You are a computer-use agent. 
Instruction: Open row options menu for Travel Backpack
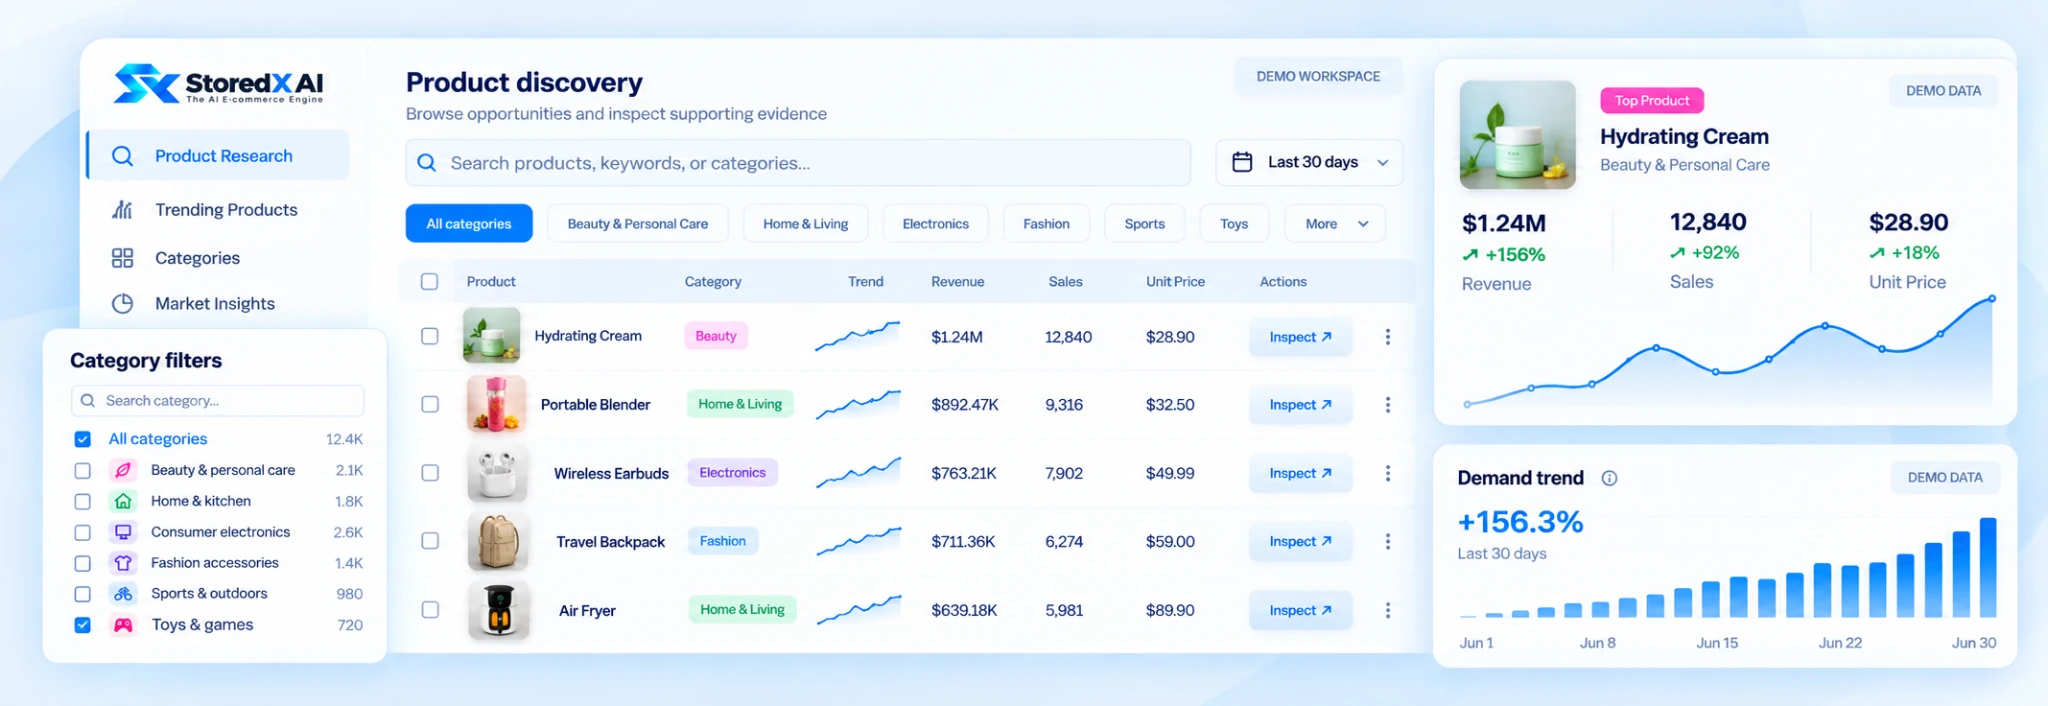pos(1387,541)
